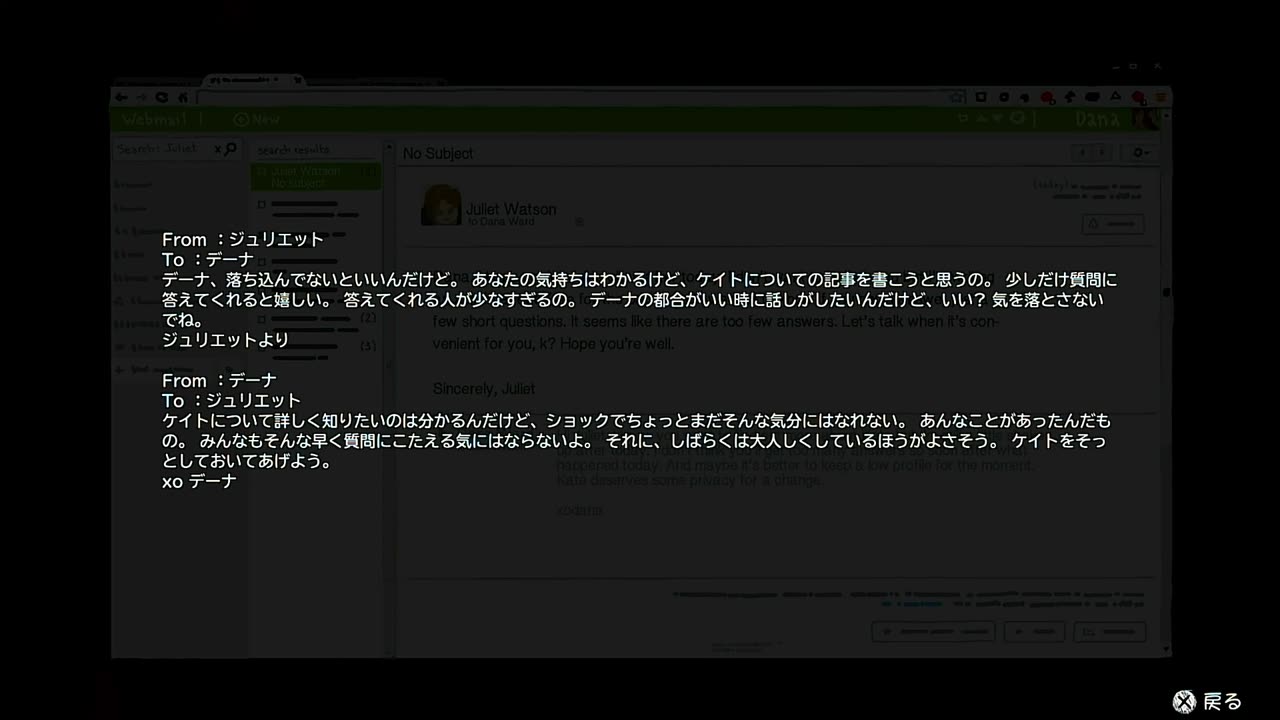Click the Dana account name

click(x=1100, y=119)
